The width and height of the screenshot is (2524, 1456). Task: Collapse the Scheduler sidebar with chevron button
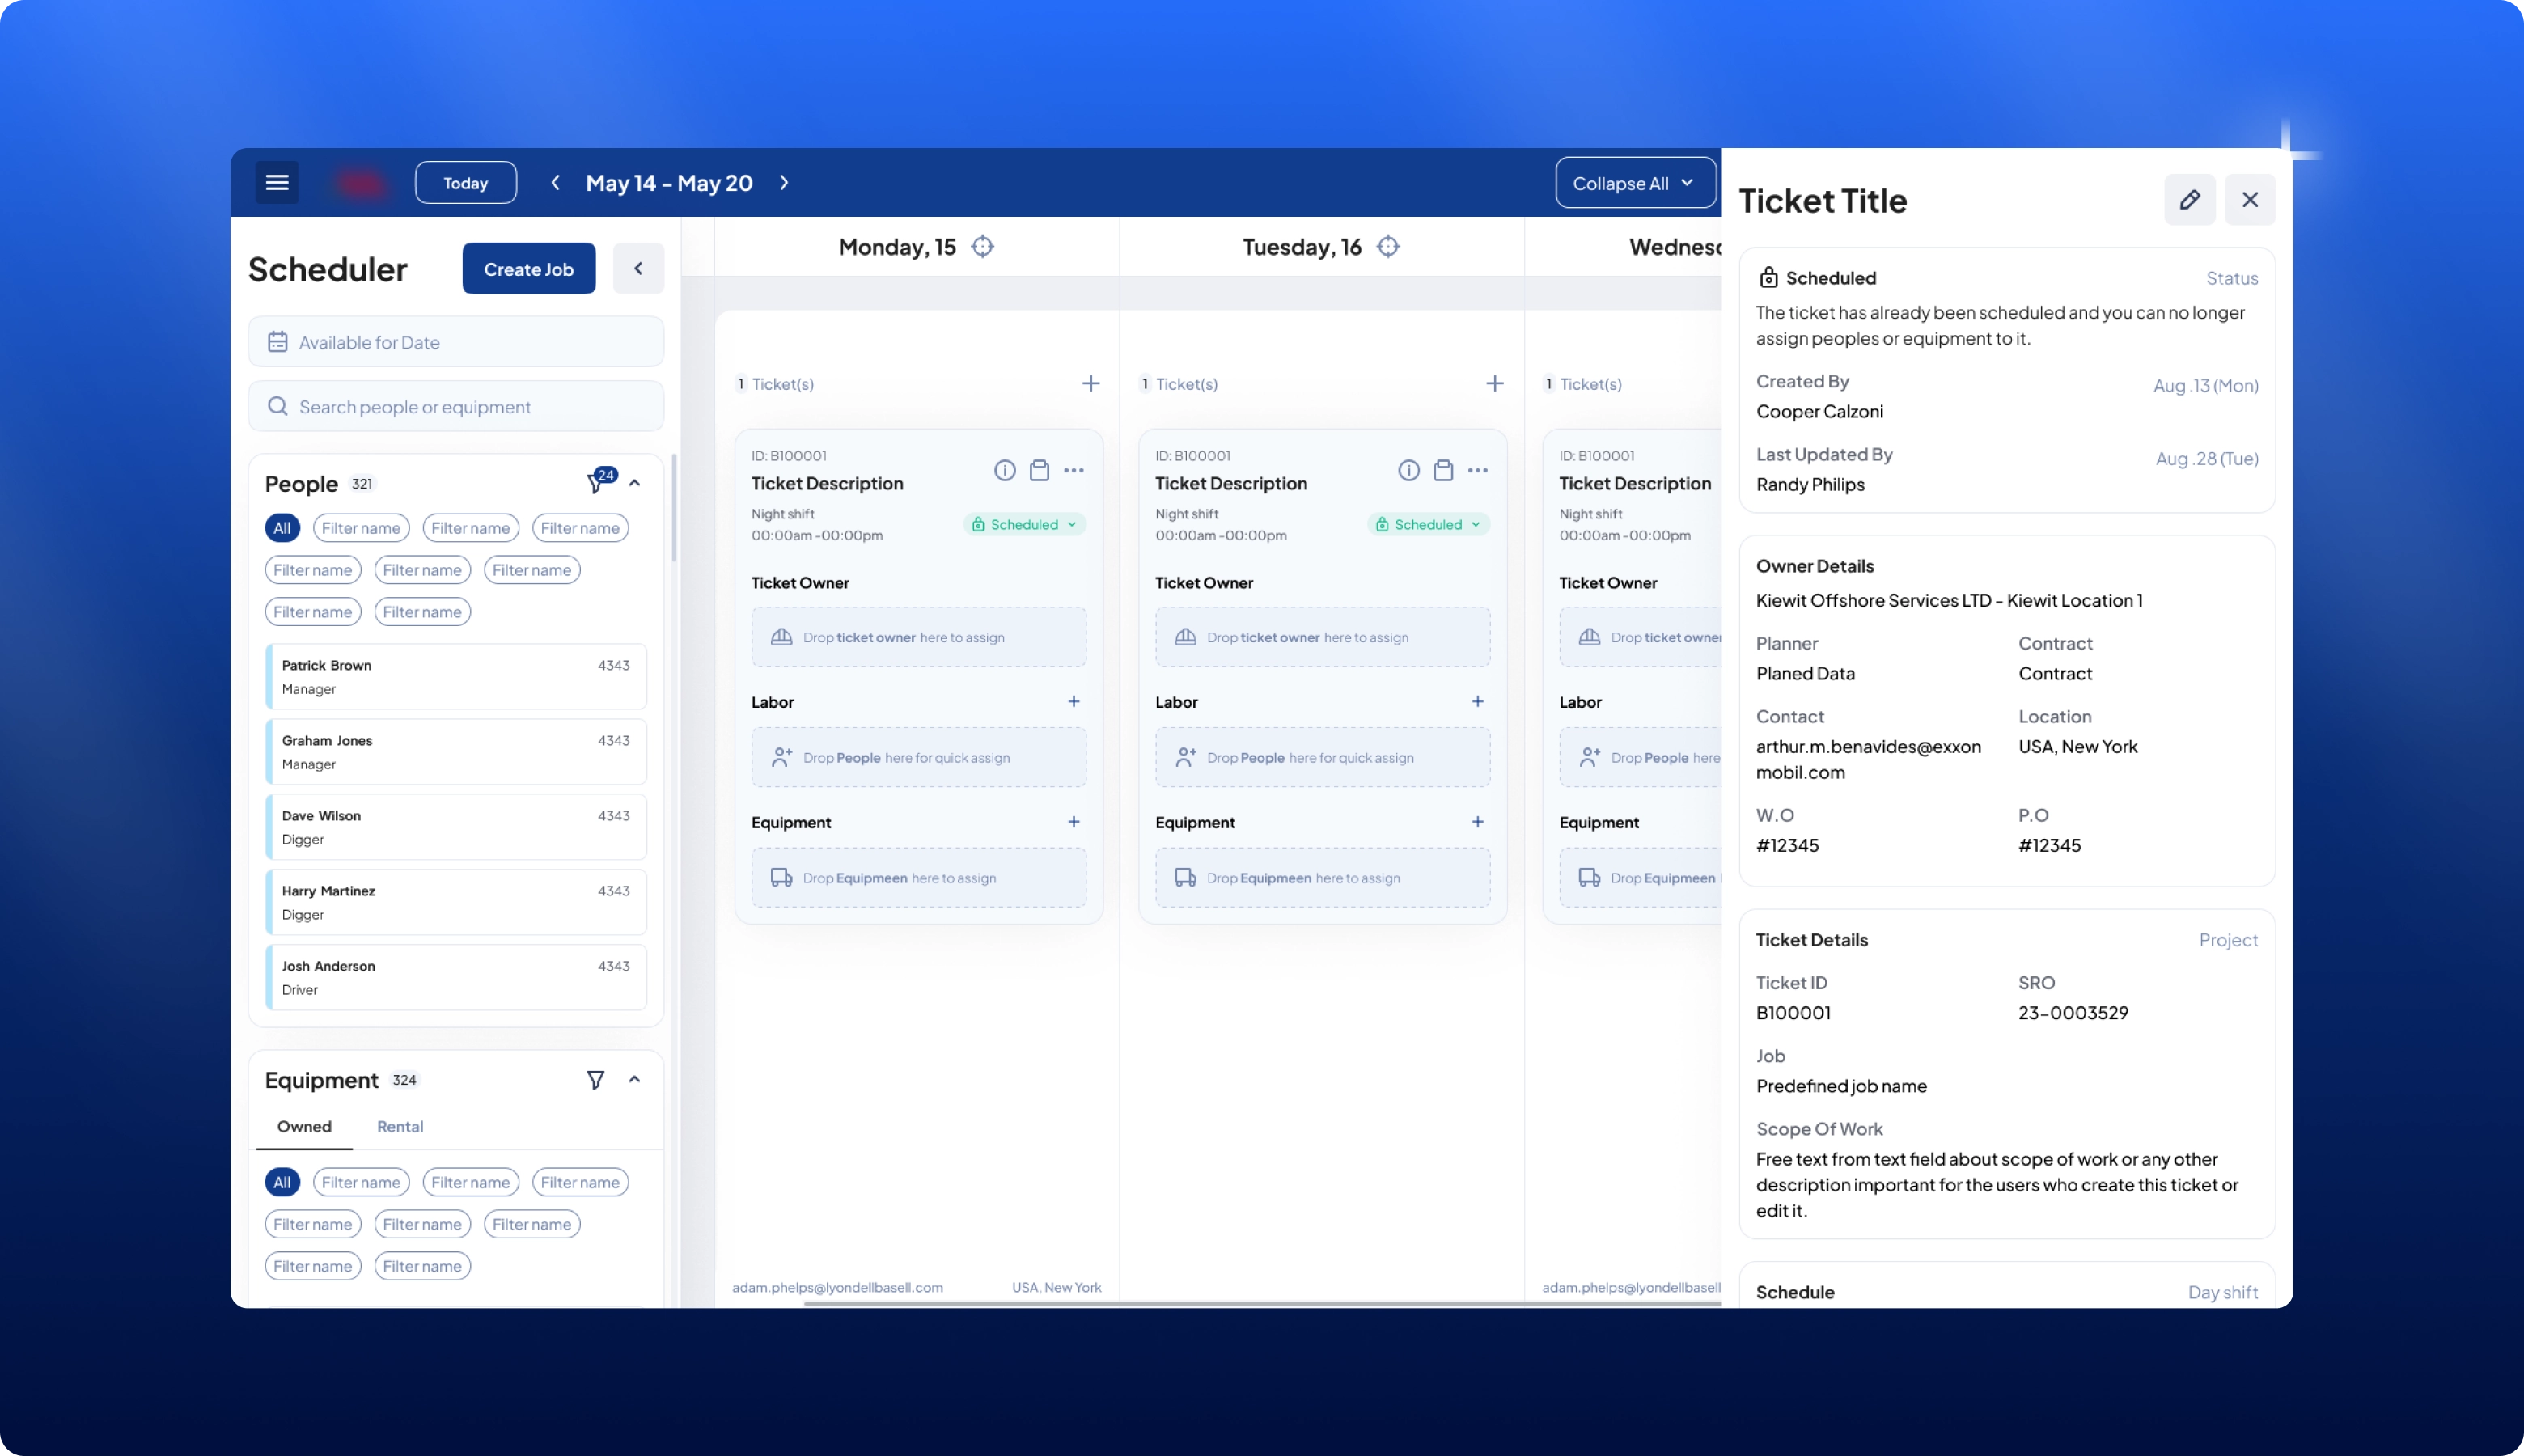(x=638, y=269)
